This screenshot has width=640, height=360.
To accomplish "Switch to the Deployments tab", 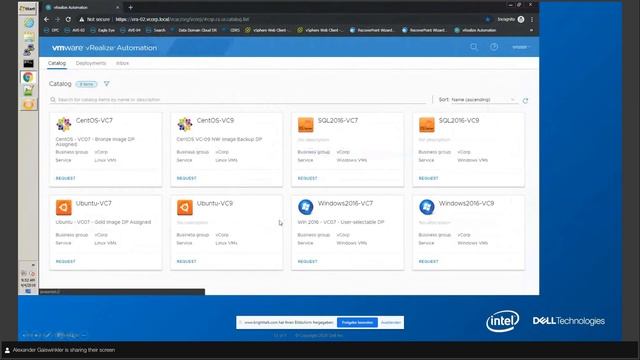I will point(91,63).
